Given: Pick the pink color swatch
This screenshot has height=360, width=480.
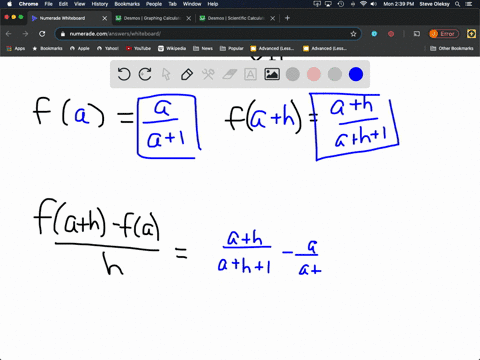Looking at the screenshot, I should 314,74.
